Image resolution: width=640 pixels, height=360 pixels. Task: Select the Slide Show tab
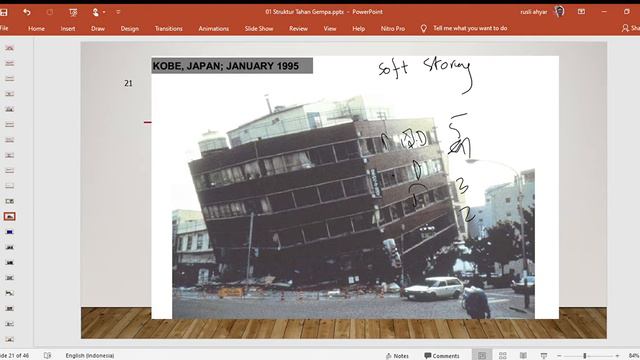pyautogui.click(x=259, y=29)
